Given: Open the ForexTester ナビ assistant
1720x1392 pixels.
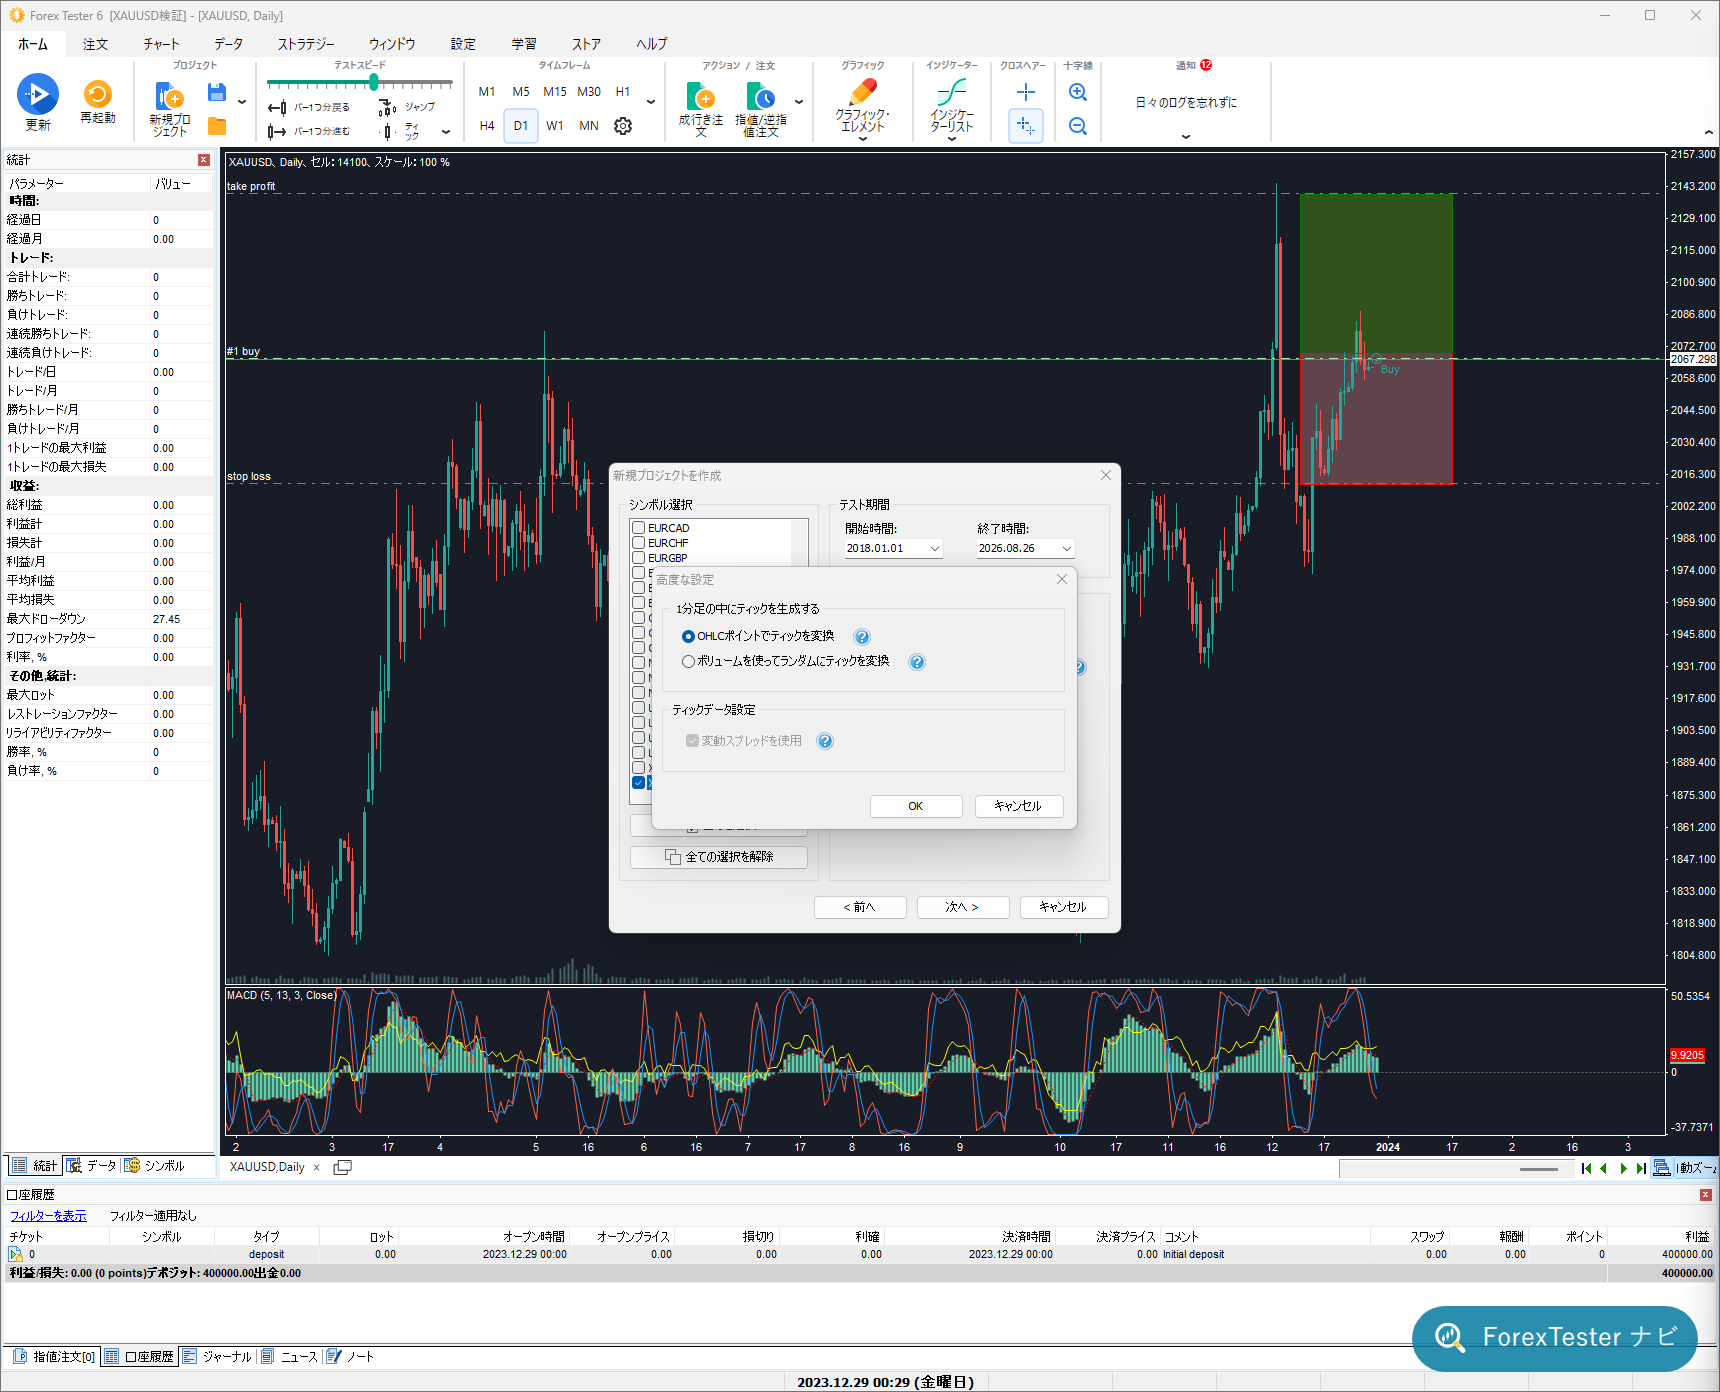Looking at the screenshot, I should [1555, 1338].
